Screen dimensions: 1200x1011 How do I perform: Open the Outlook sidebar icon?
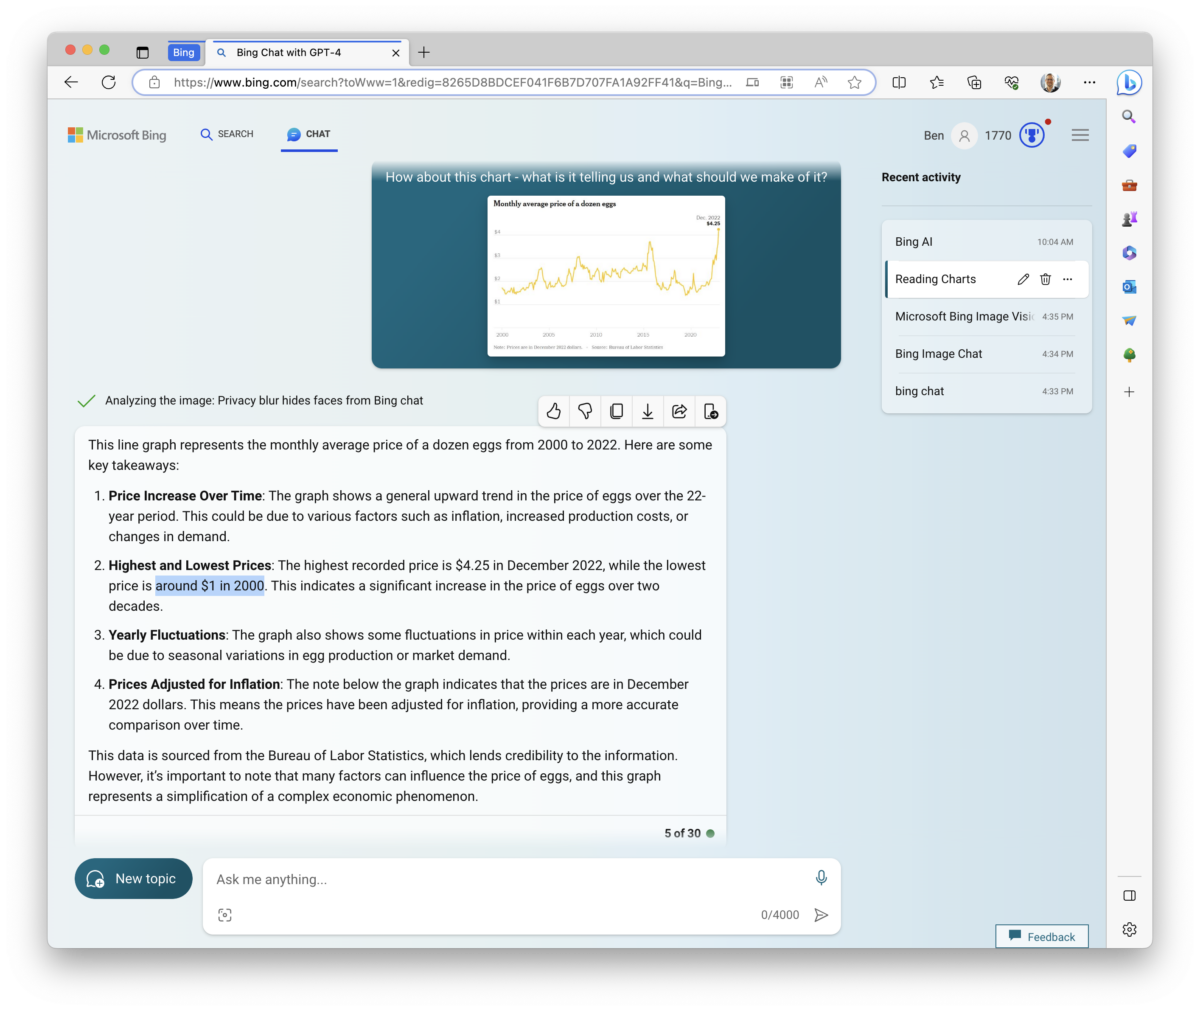point(1128,286)
